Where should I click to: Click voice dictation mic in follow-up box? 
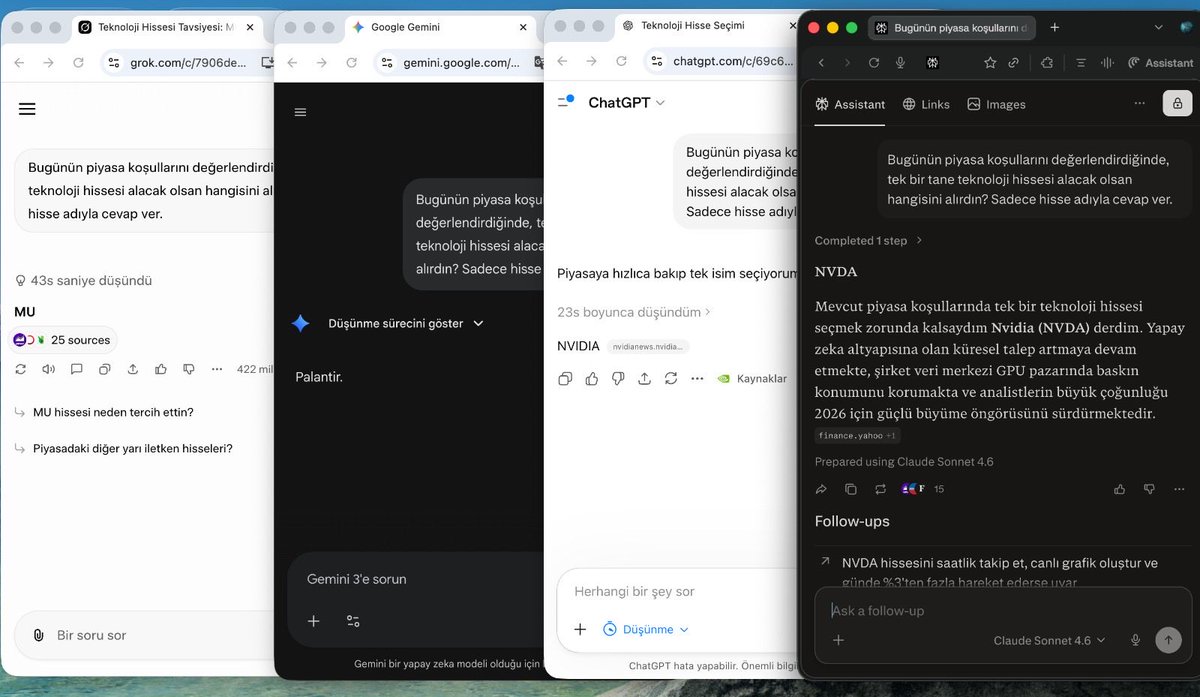pyautogui.click(x=1135, y=640)
